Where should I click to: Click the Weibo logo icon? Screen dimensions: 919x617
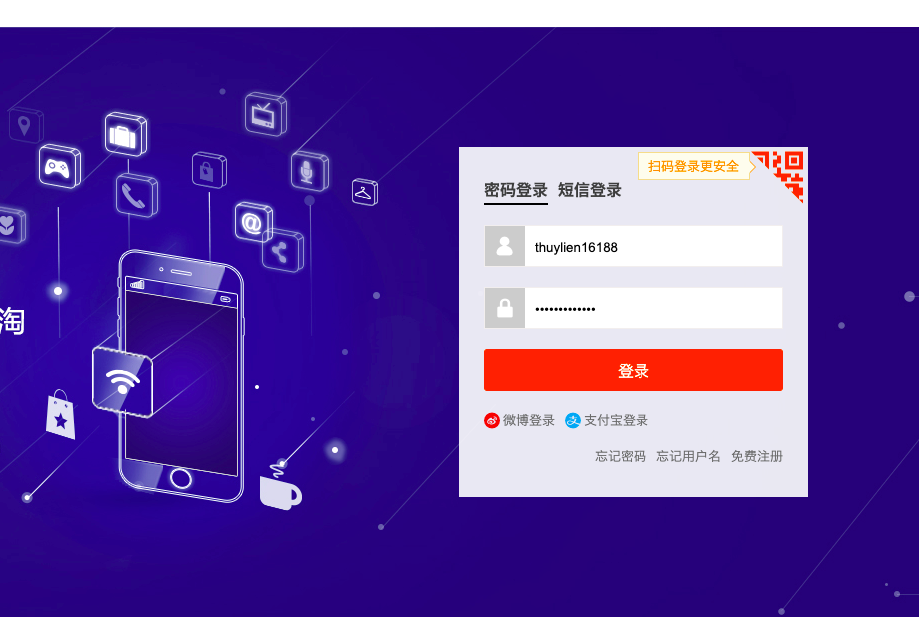coord(492,420)
